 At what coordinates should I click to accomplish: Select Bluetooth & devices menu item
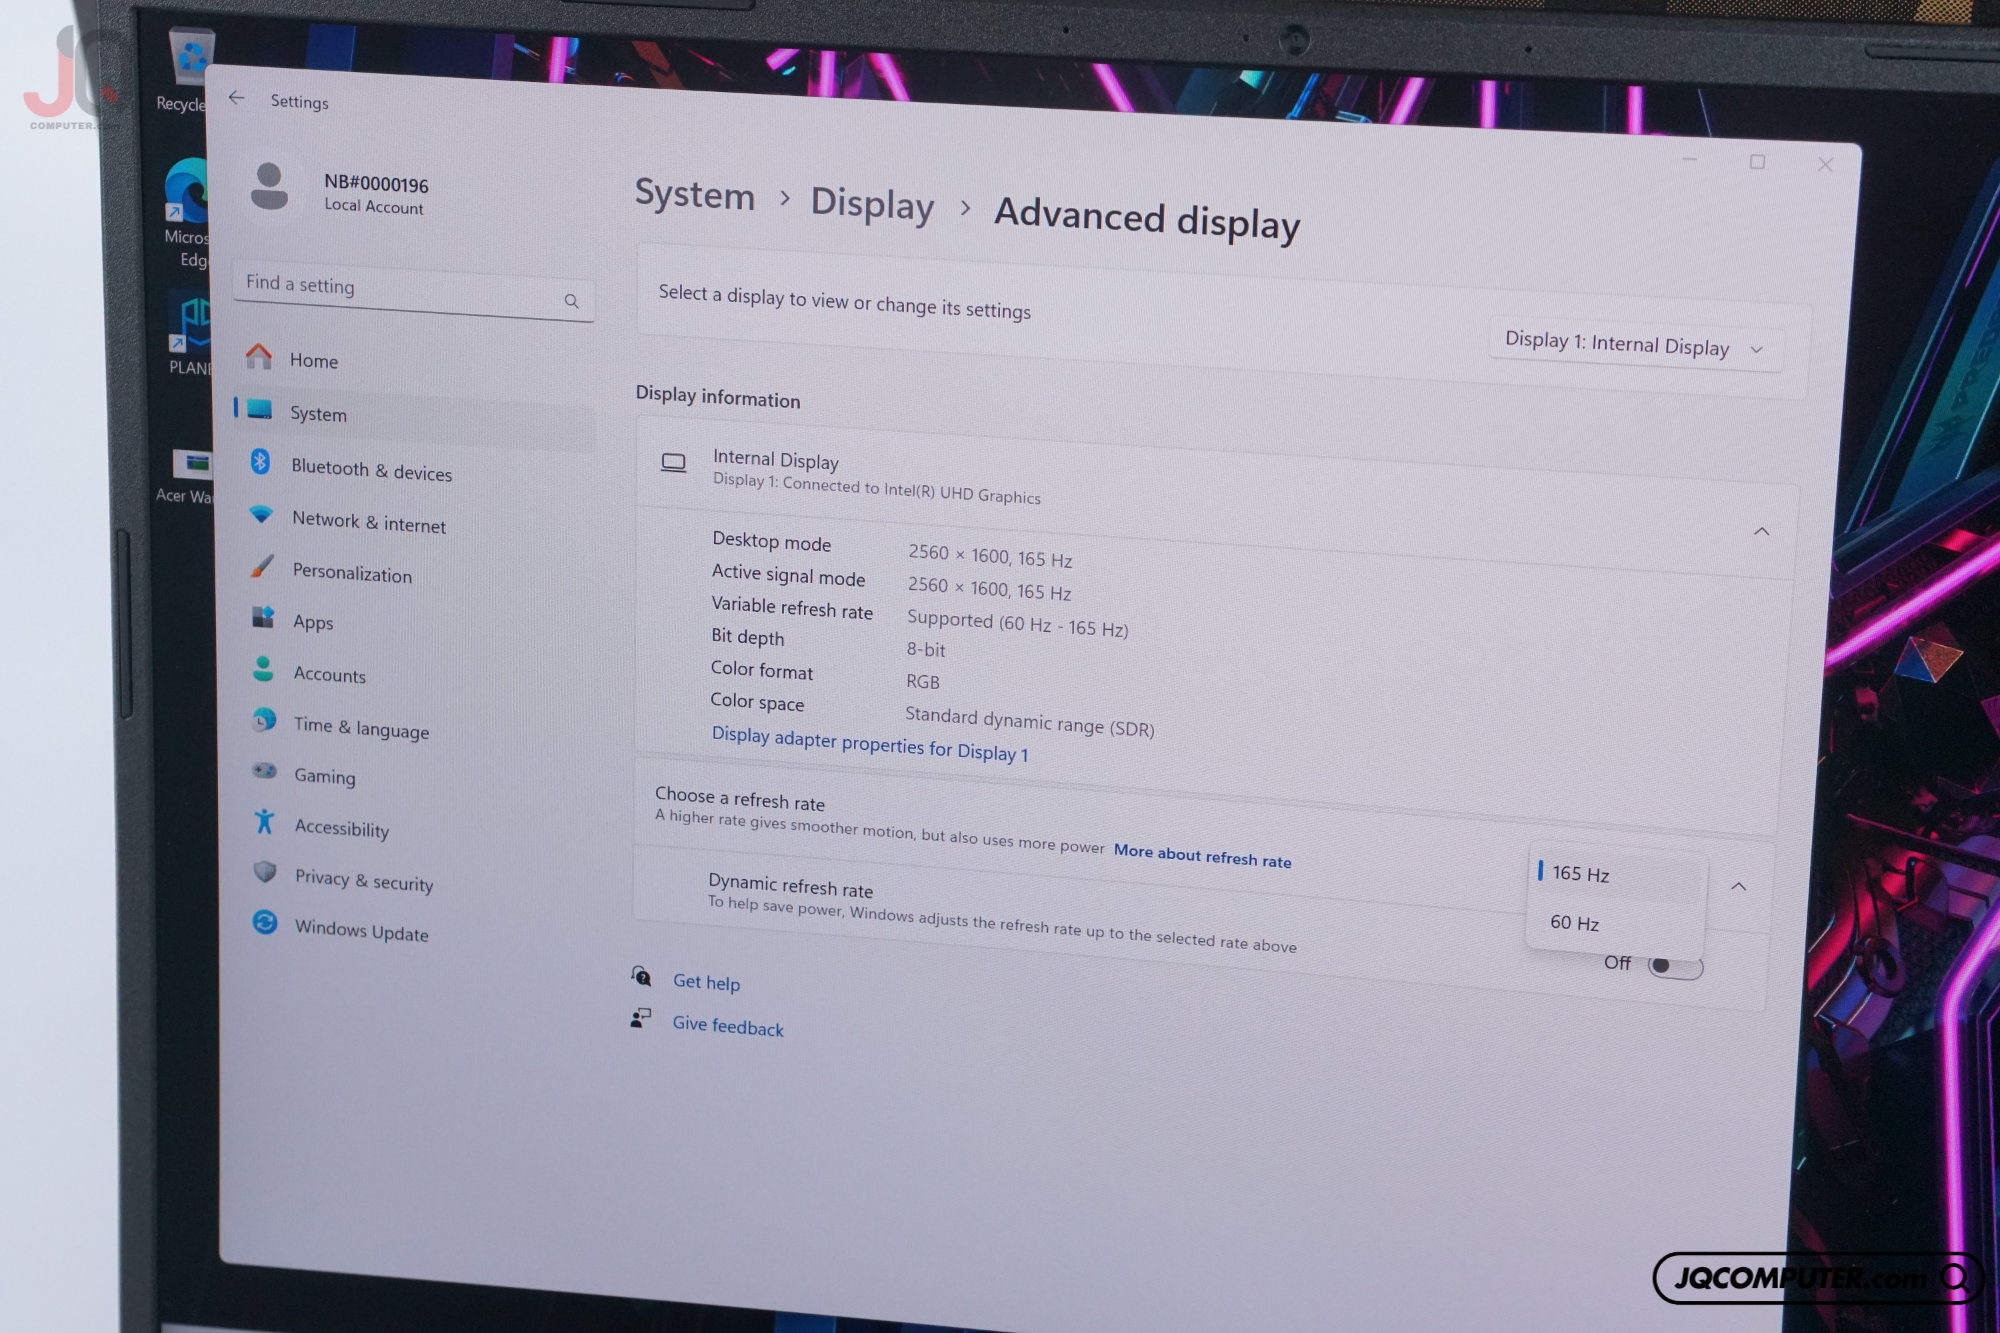[x=372, y=470]
